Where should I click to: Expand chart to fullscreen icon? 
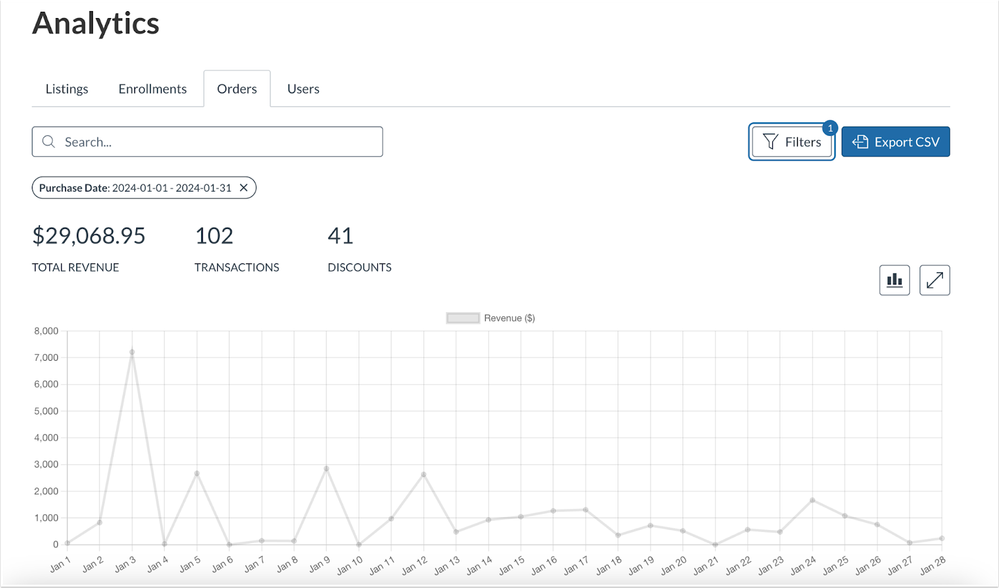pyautogui.click(x=934, y=281)
